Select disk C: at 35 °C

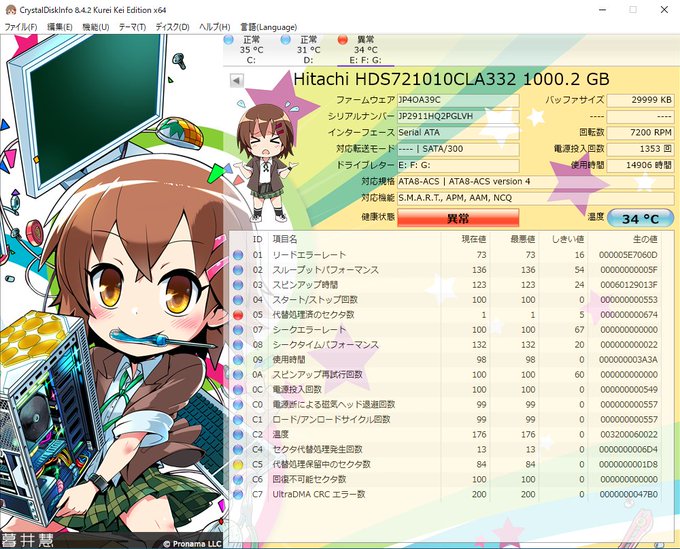pyautogui.click(x=251, y=50)
